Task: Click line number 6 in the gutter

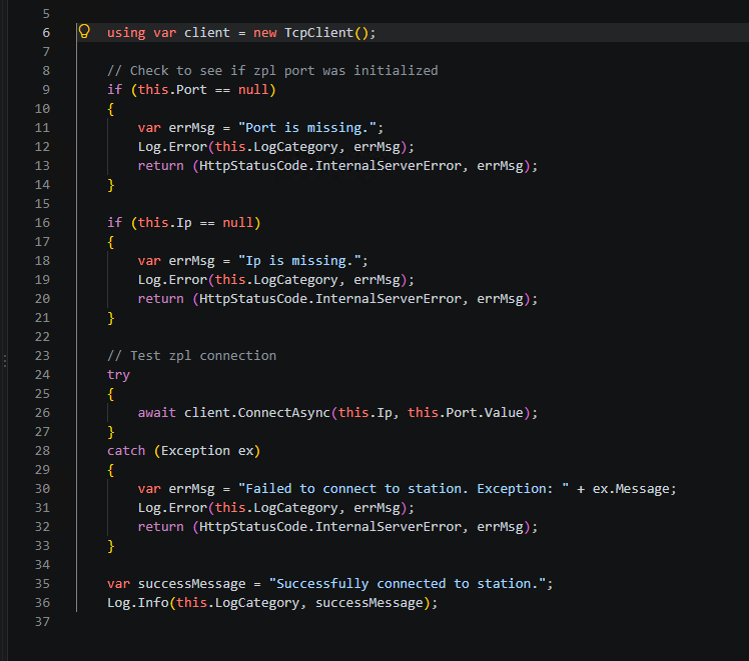Action: click(46, 32)
